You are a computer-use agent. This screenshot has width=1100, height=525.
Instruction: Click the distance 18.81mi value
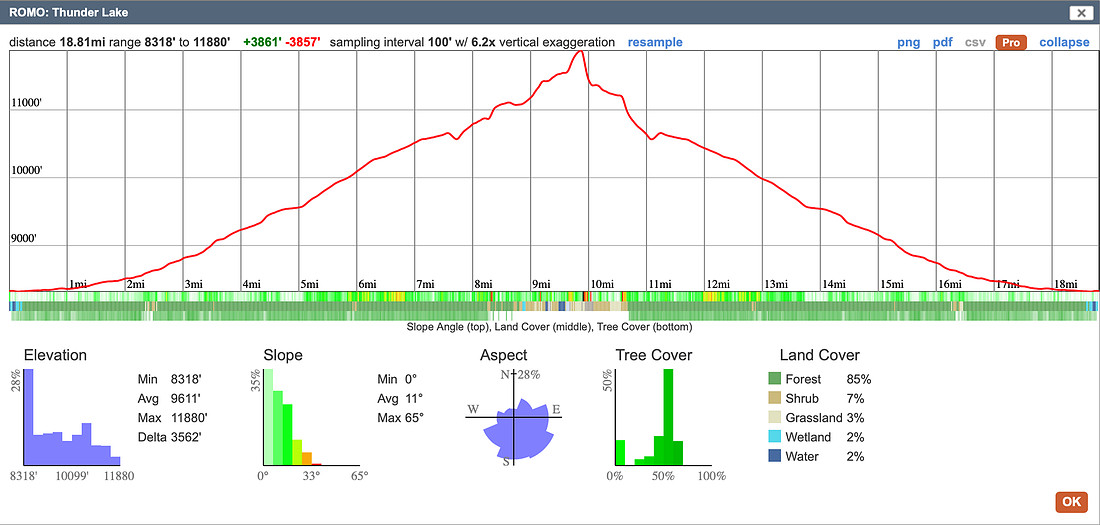[x=81, y=42]
